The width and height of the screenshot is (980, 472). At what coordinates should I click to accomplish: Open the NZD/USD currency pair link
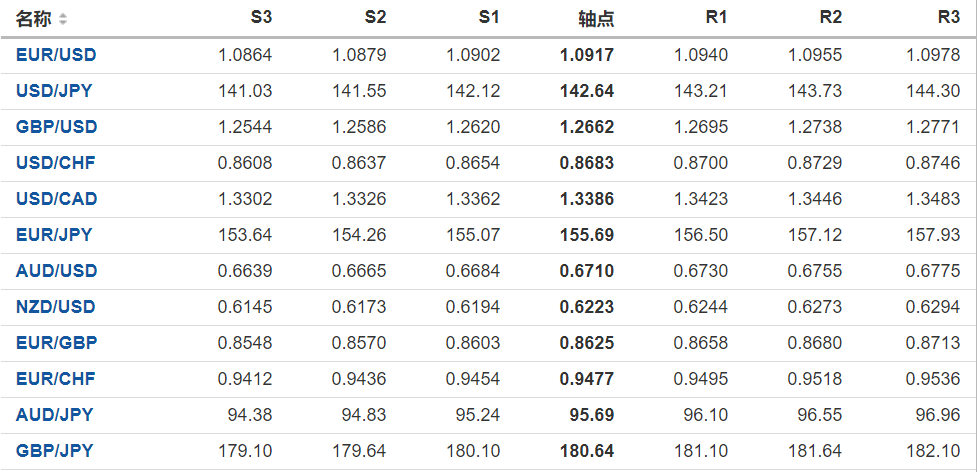tap(56, 307)
